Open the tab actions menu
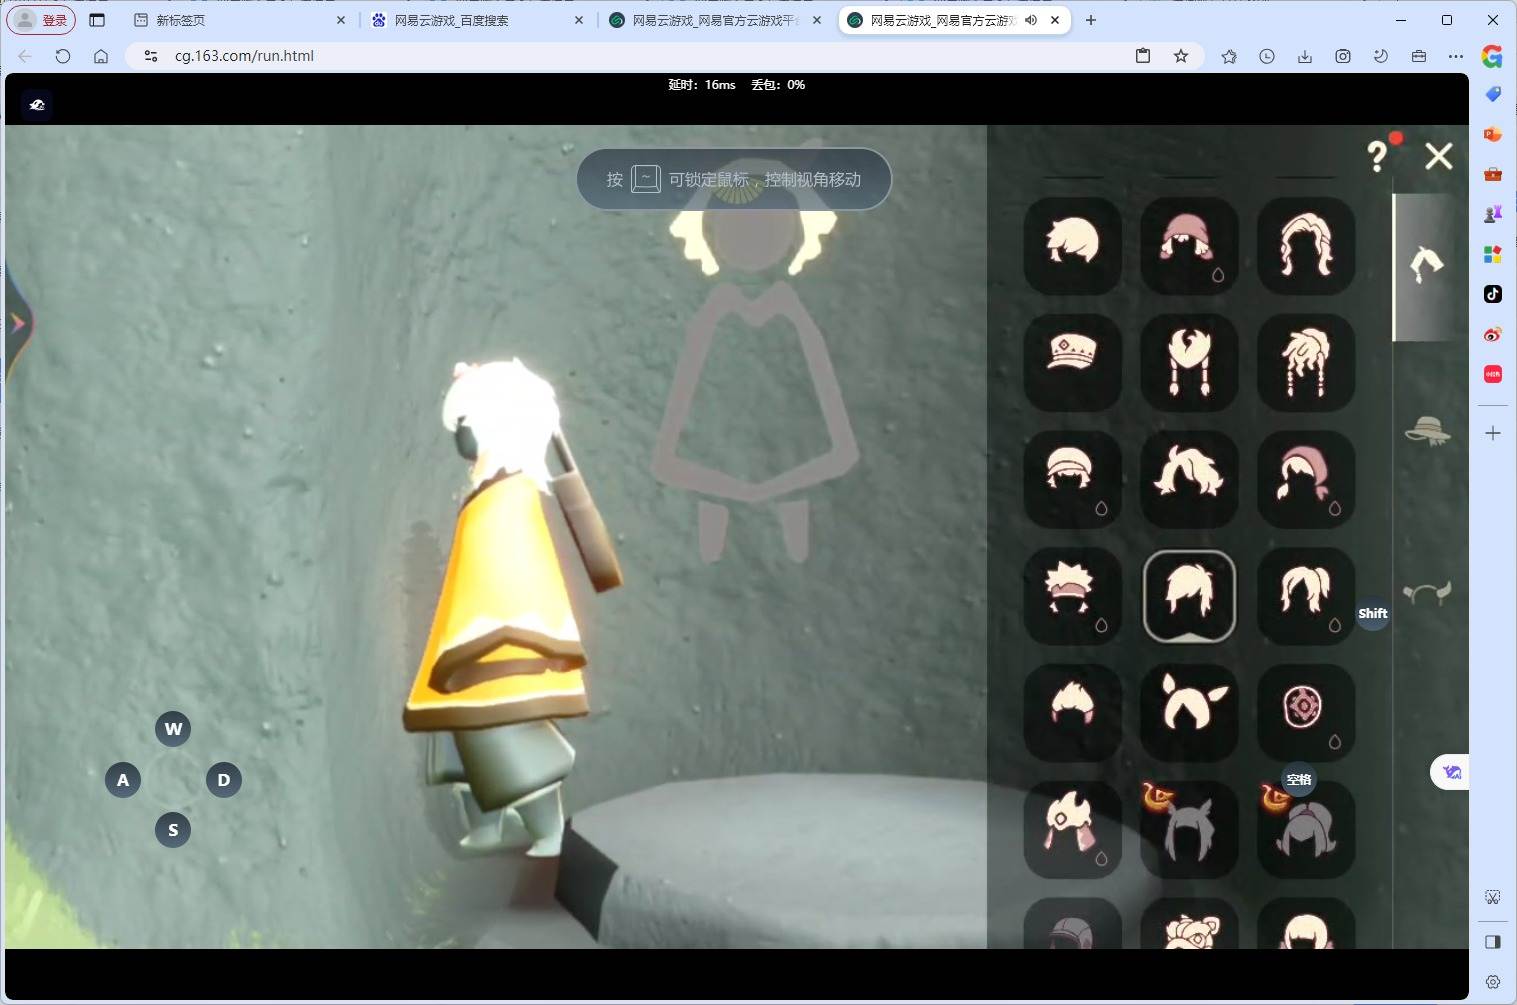Screen dimensions: 1517x1005 point(97,20)
